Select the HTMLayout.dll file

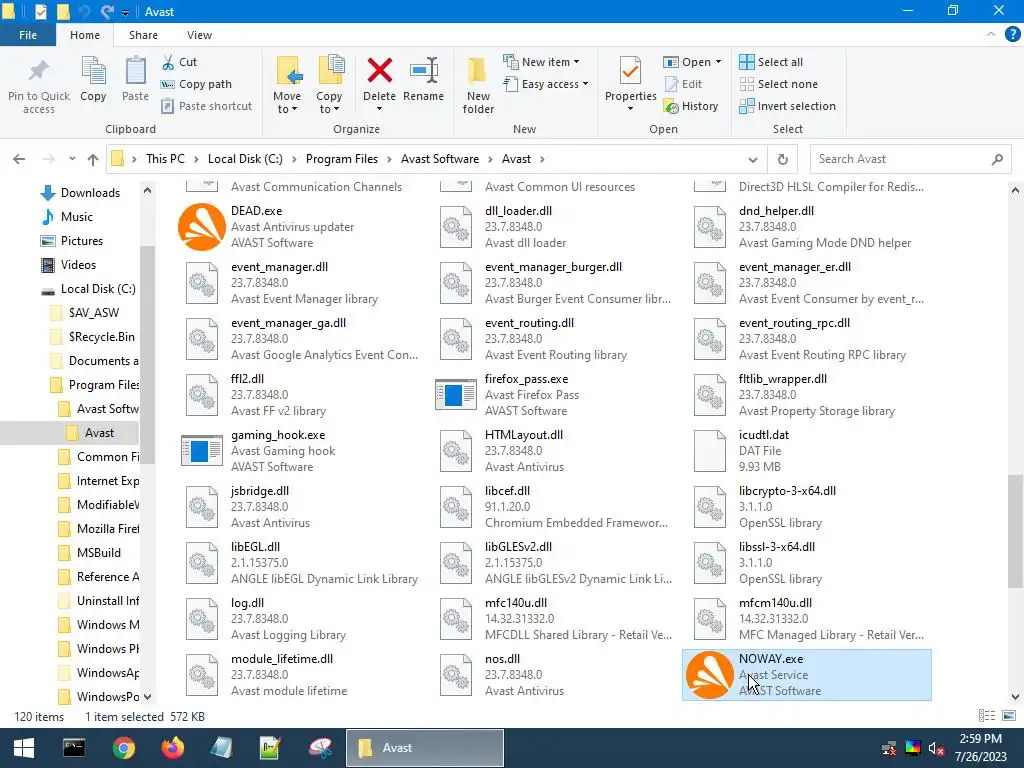click(x=554, y=451)
